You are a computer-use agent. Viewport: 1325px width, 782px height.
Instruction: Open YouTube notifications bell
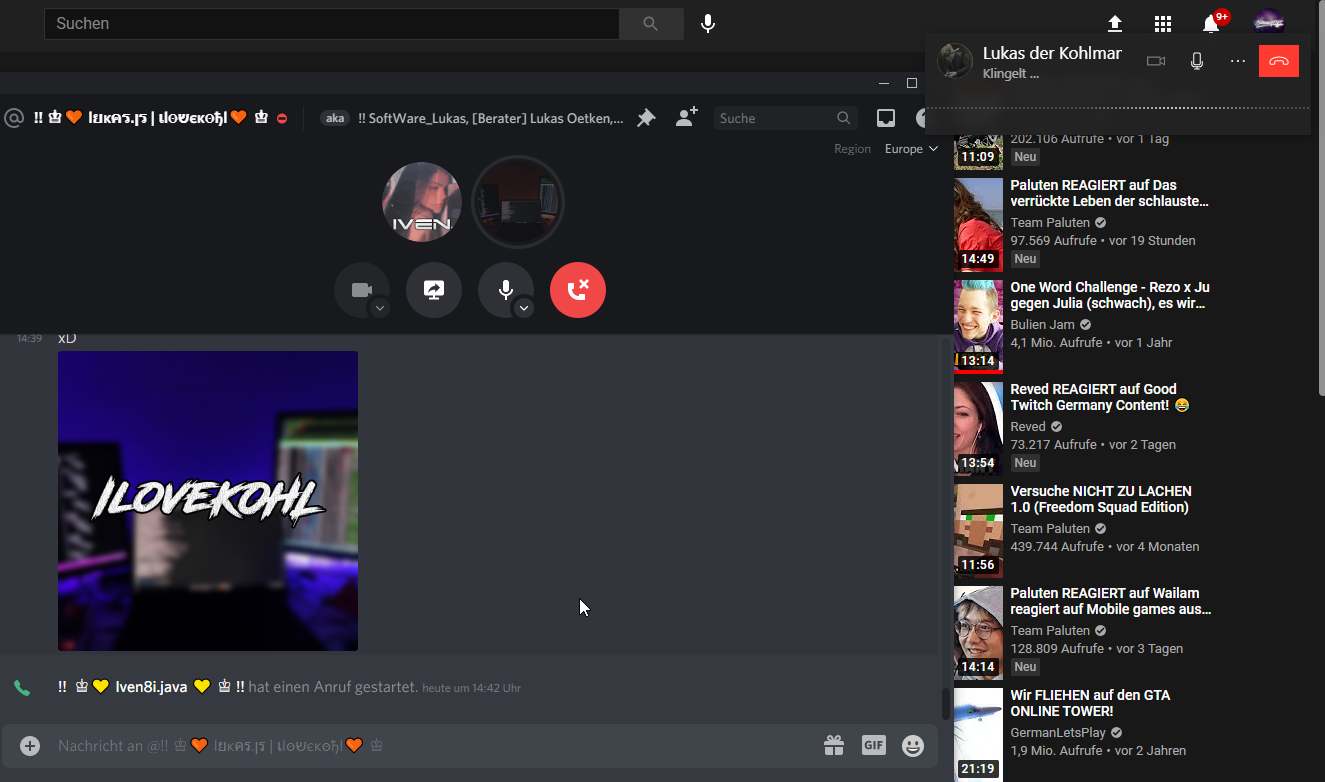[1211, 24]
